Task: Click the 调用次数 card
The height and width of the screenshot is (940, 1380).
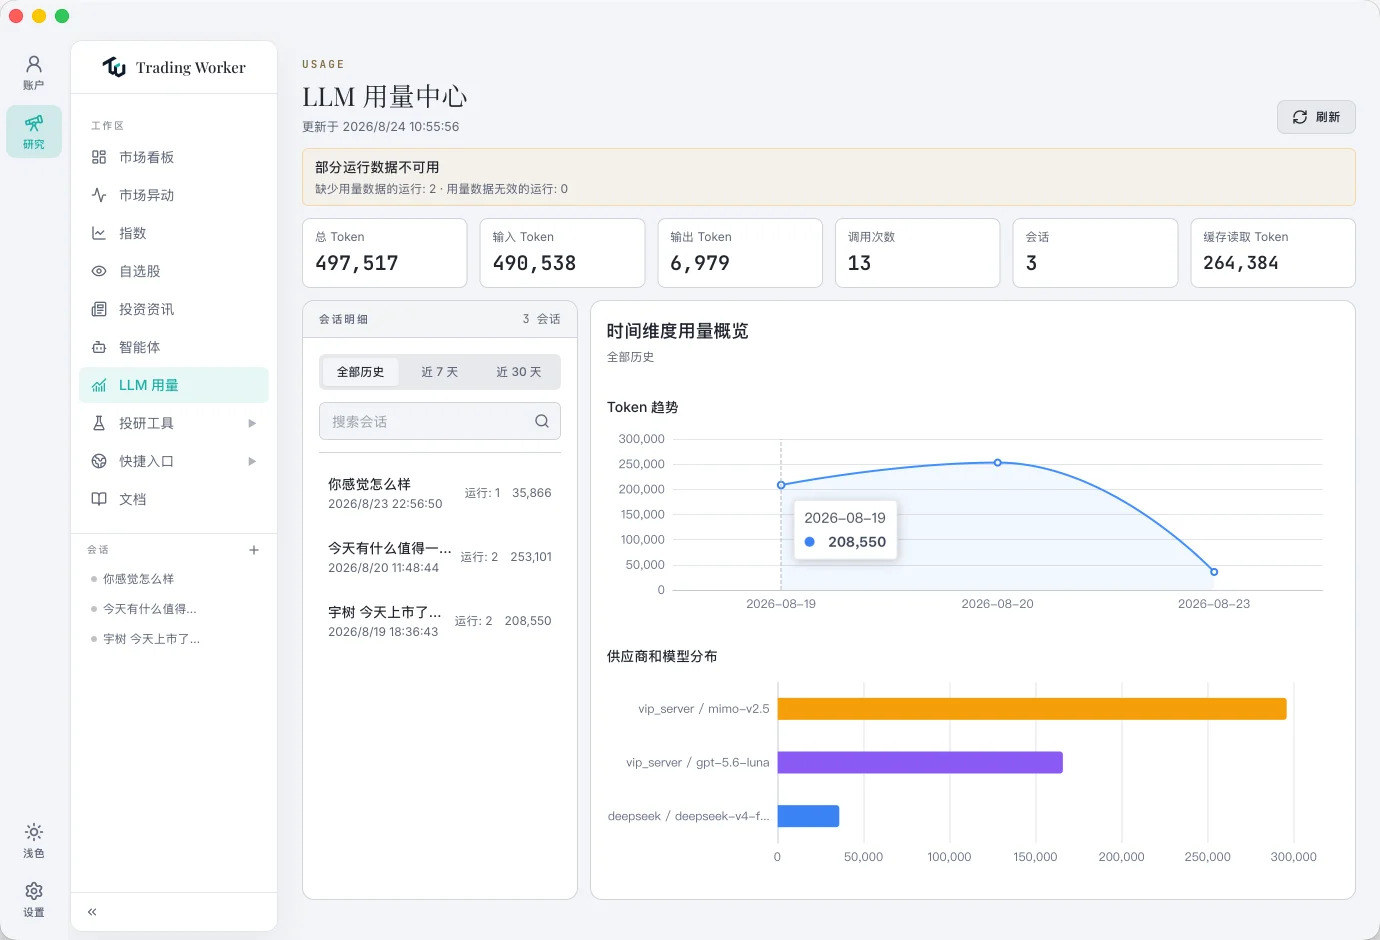Action: [x=918, y=253]
